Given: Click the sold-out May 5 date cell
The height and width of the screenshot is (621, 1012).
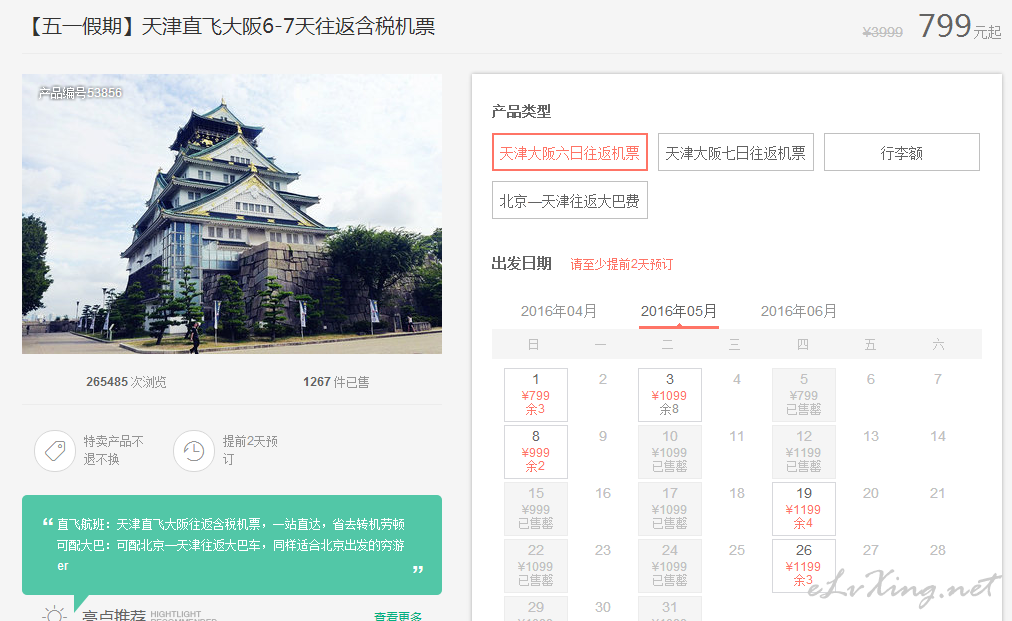Looking at the screenshot, I should (804, 394).
